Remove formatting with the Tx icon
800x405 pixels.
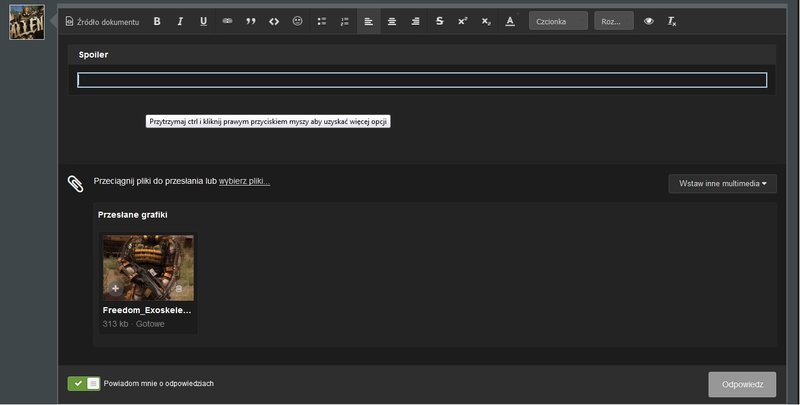pos(672,21)
